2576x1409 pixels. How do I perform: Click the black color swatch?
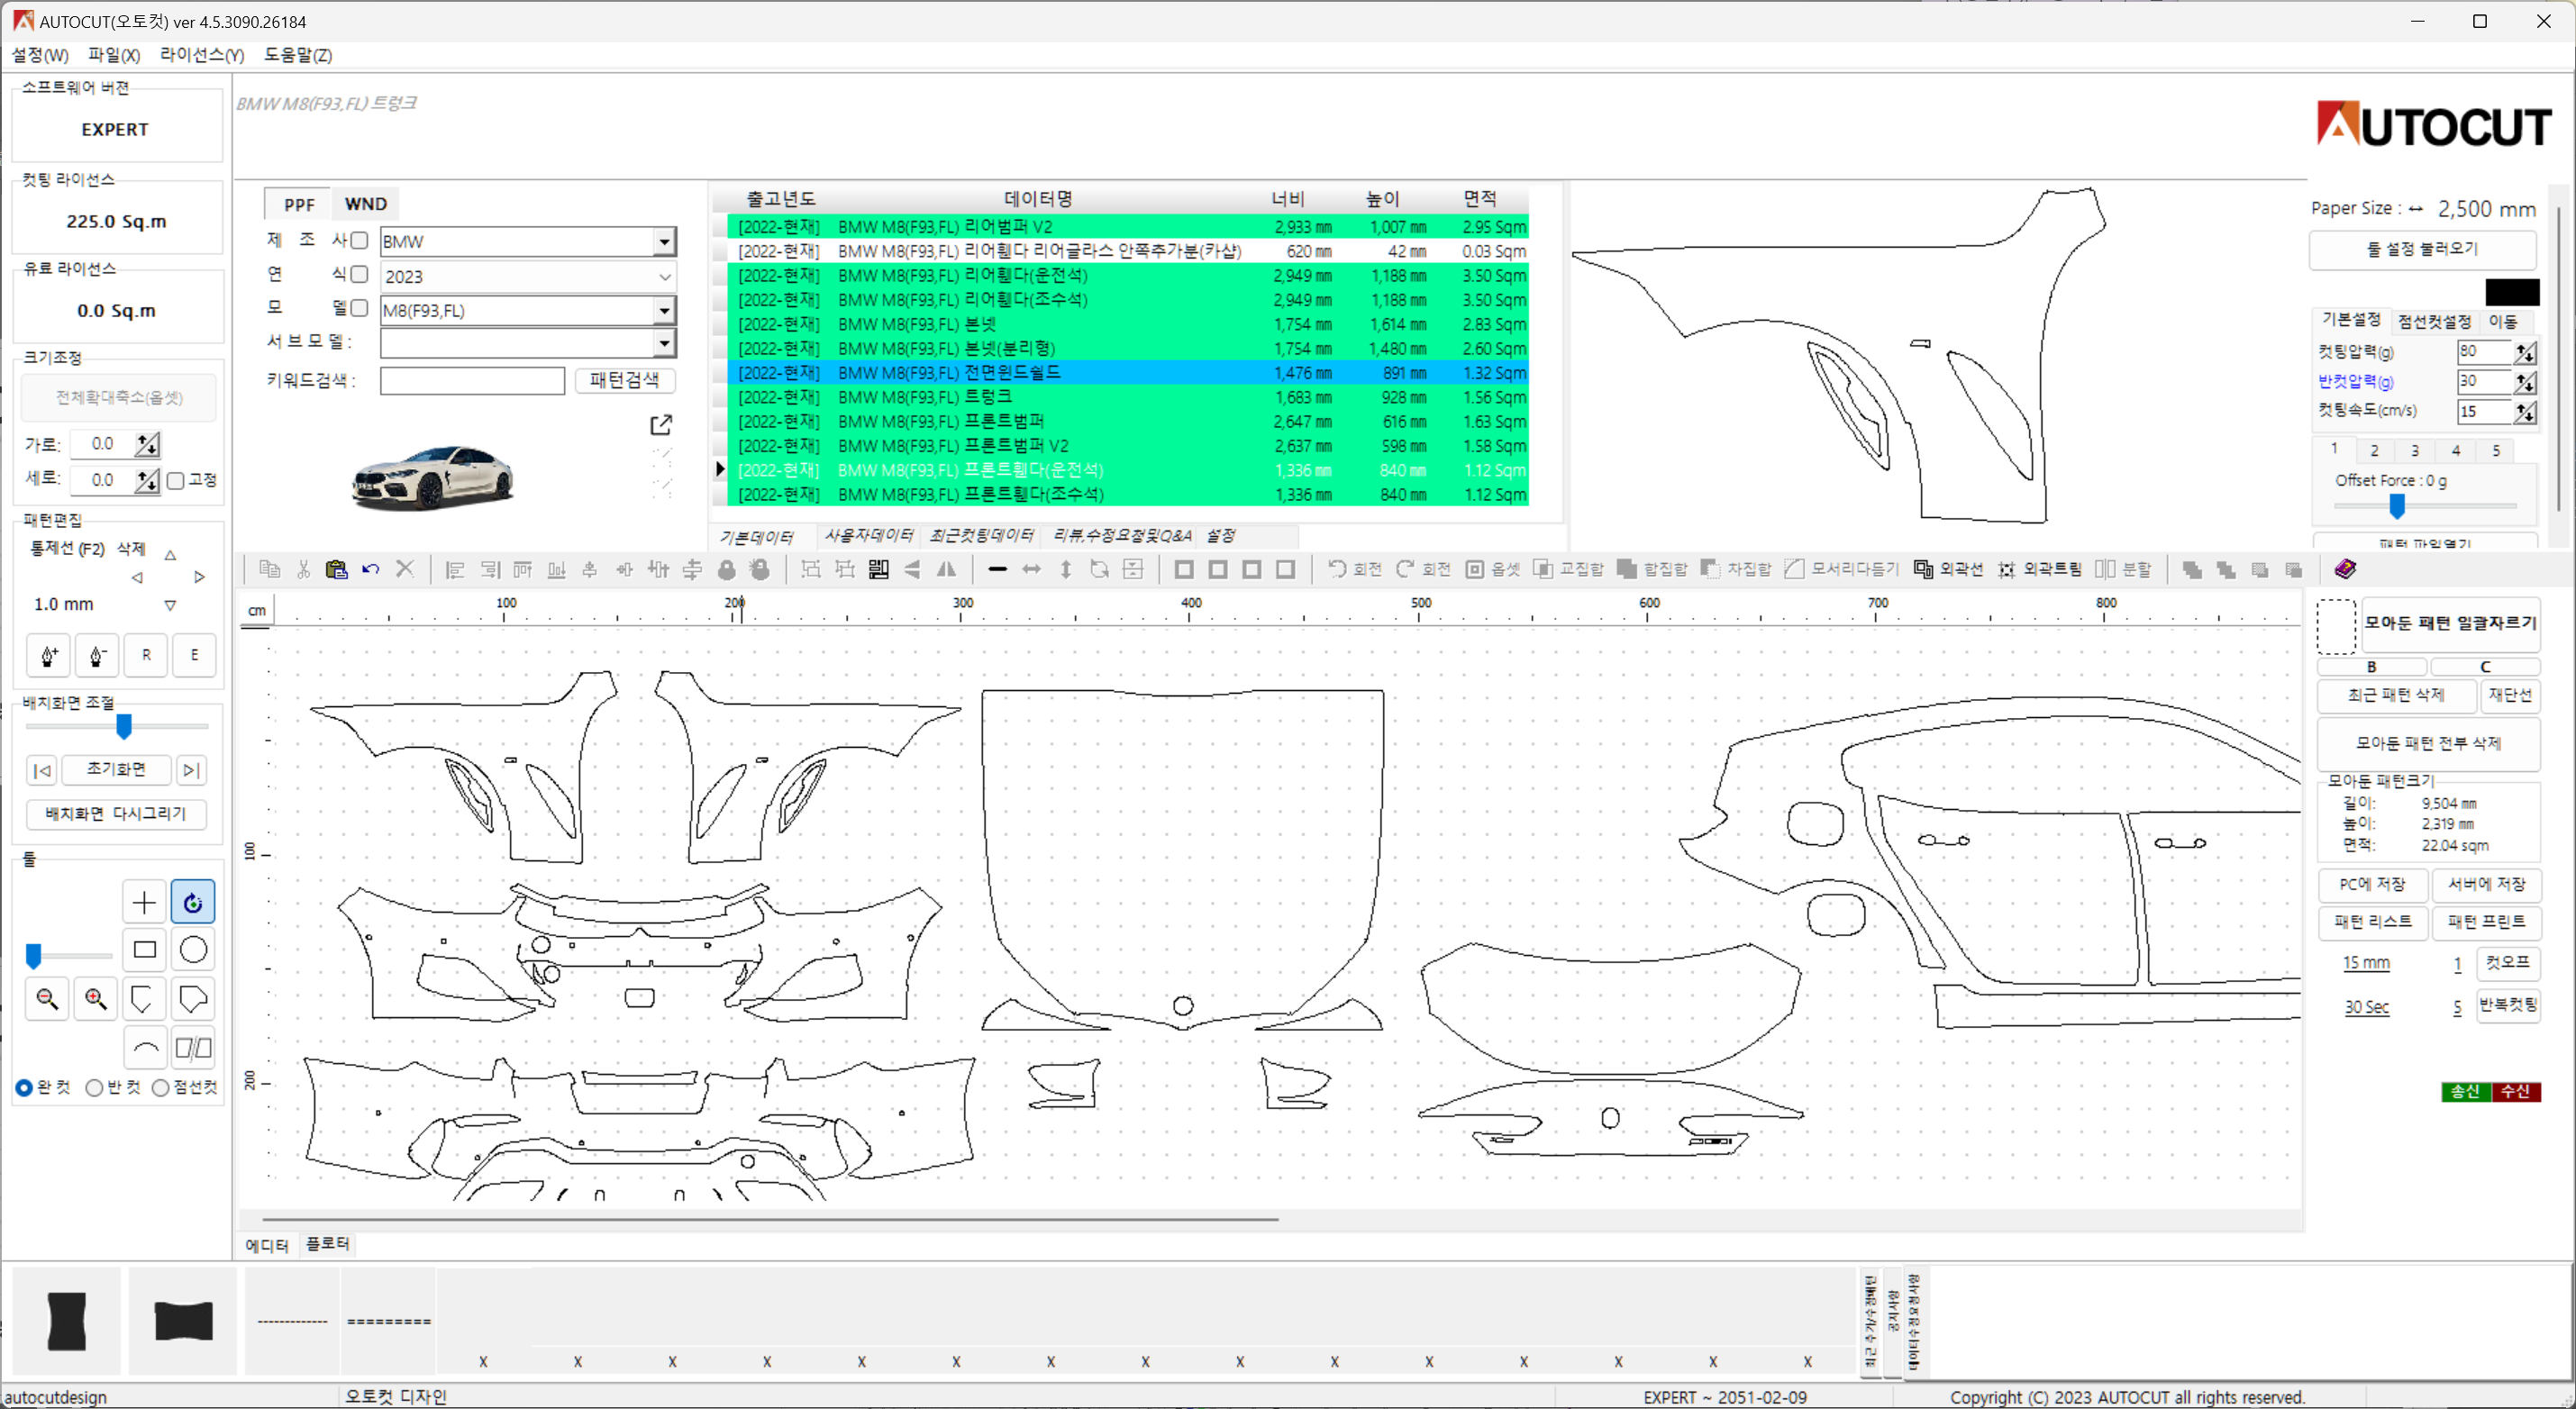pos(2512,292)
